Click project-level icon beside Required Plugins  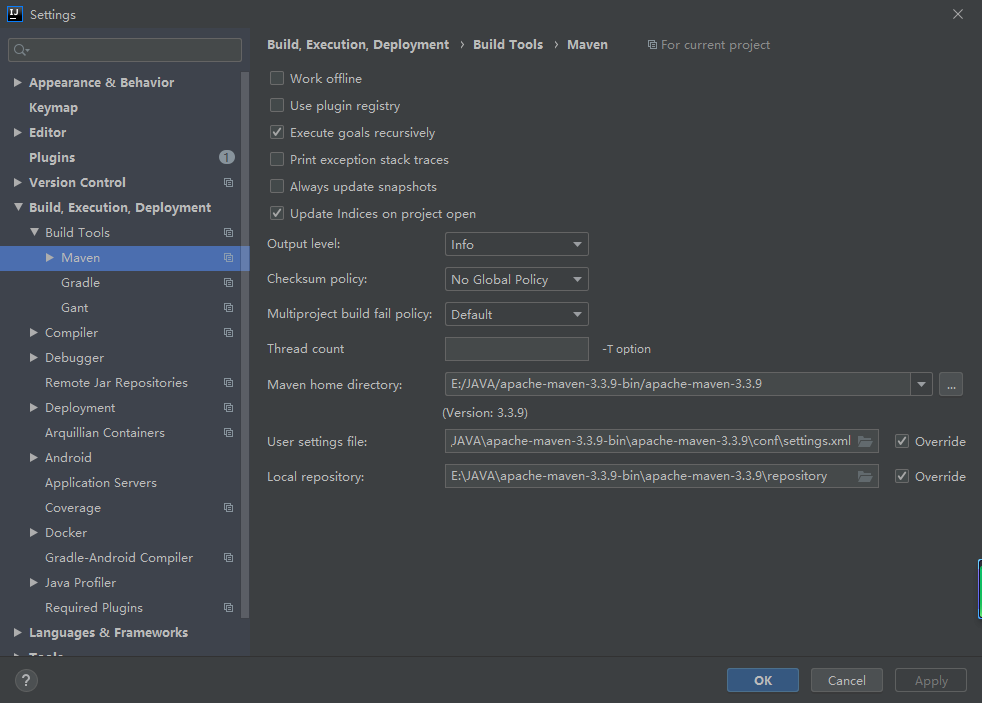pos(229,608)
